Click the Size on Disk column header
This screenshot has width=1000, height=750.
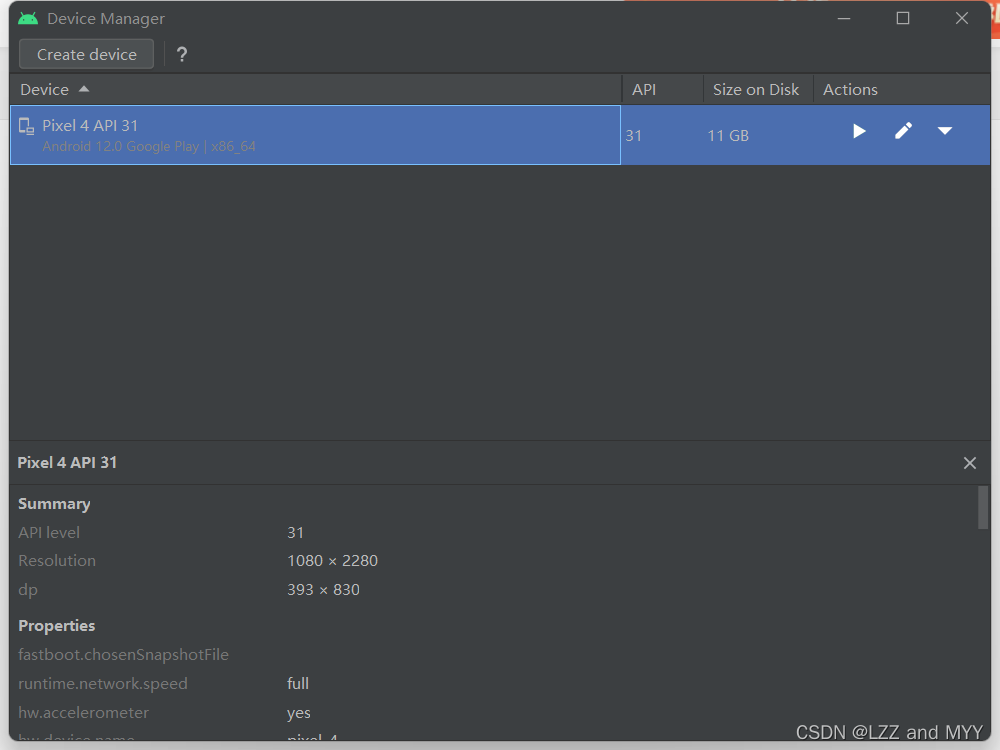[x=756, y=89]
